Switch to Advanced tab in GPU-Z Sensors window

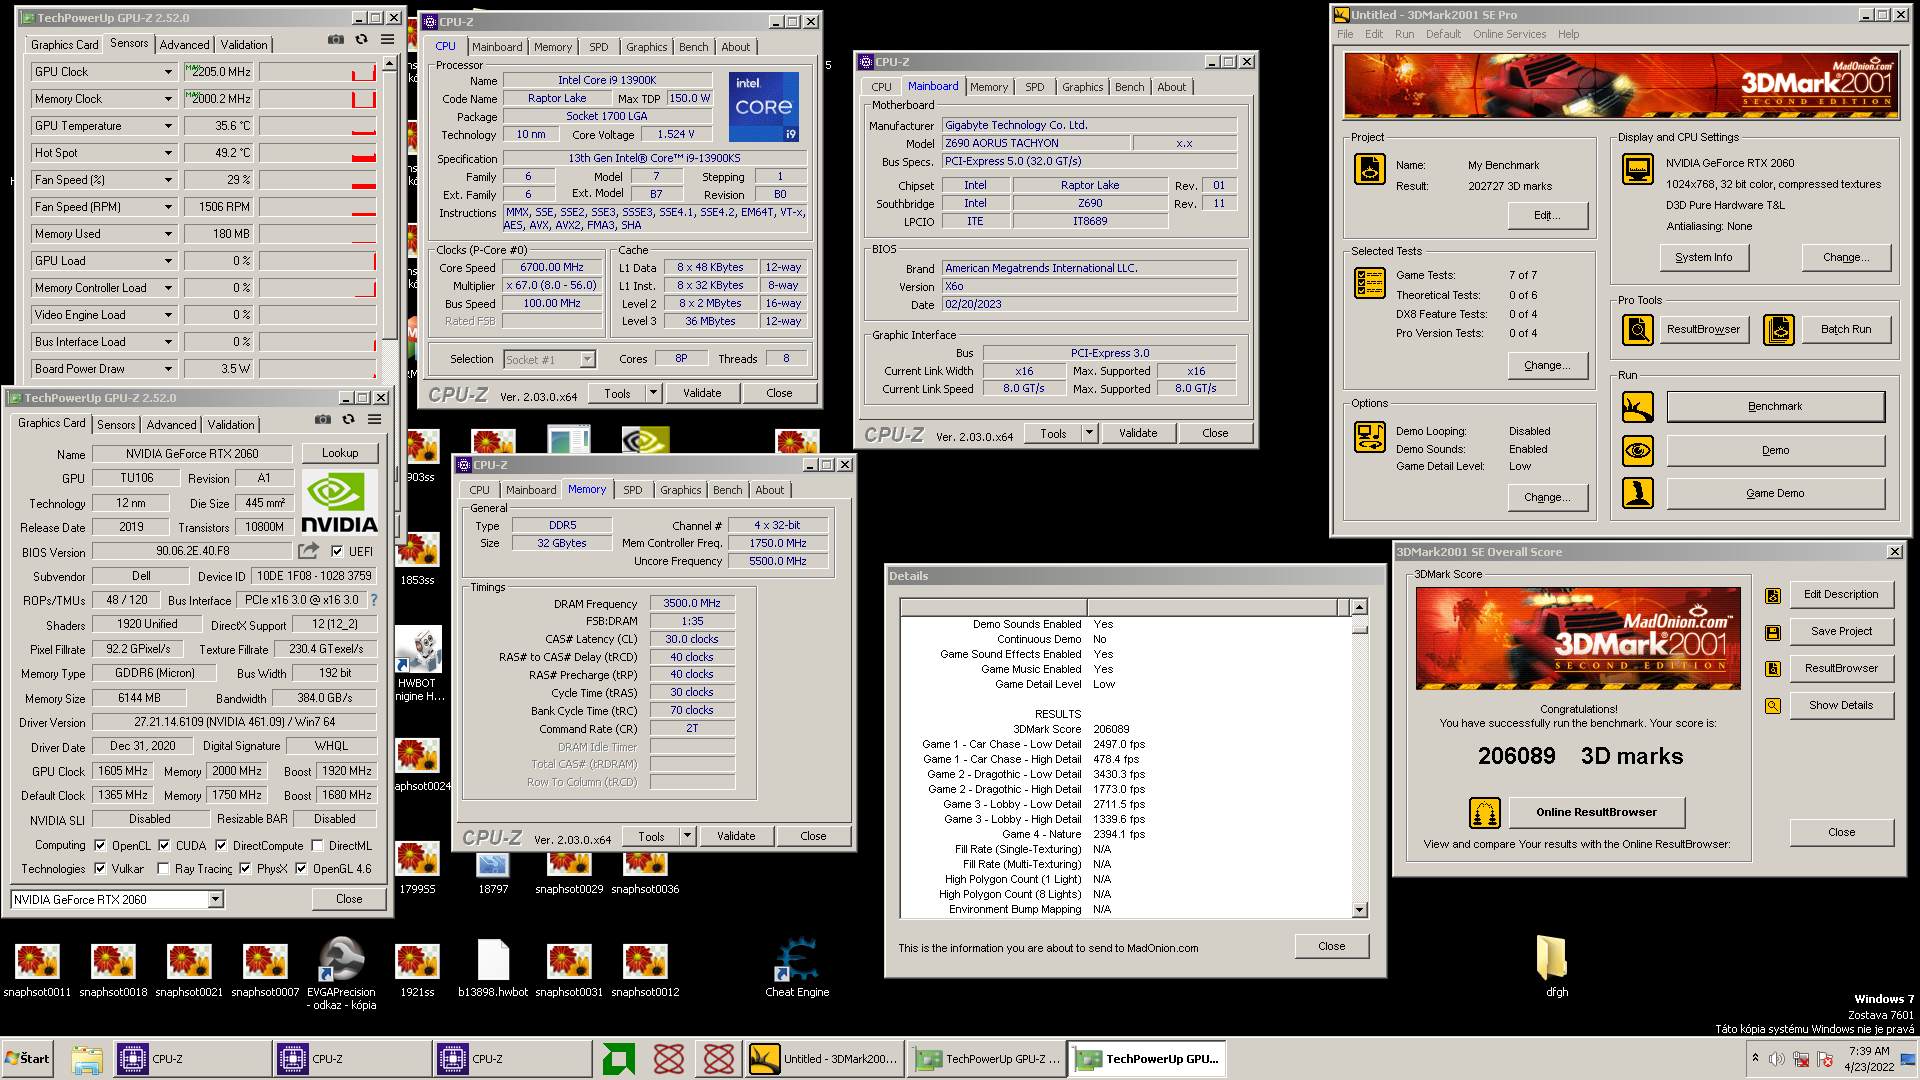pyautogui.click(x=185, y=45)
